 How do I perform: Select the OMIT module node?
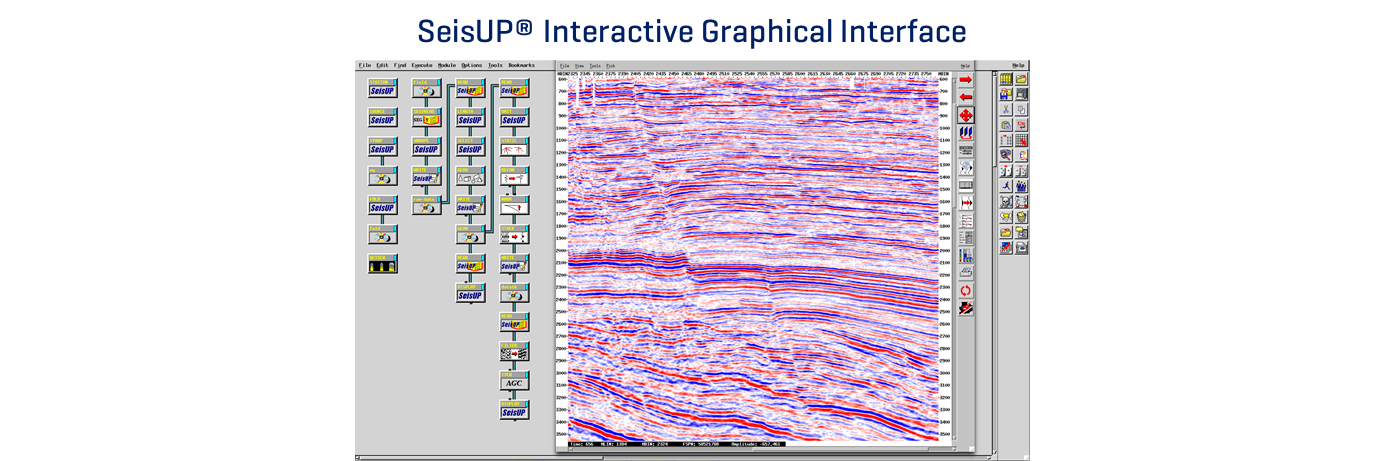coord(515,117)
